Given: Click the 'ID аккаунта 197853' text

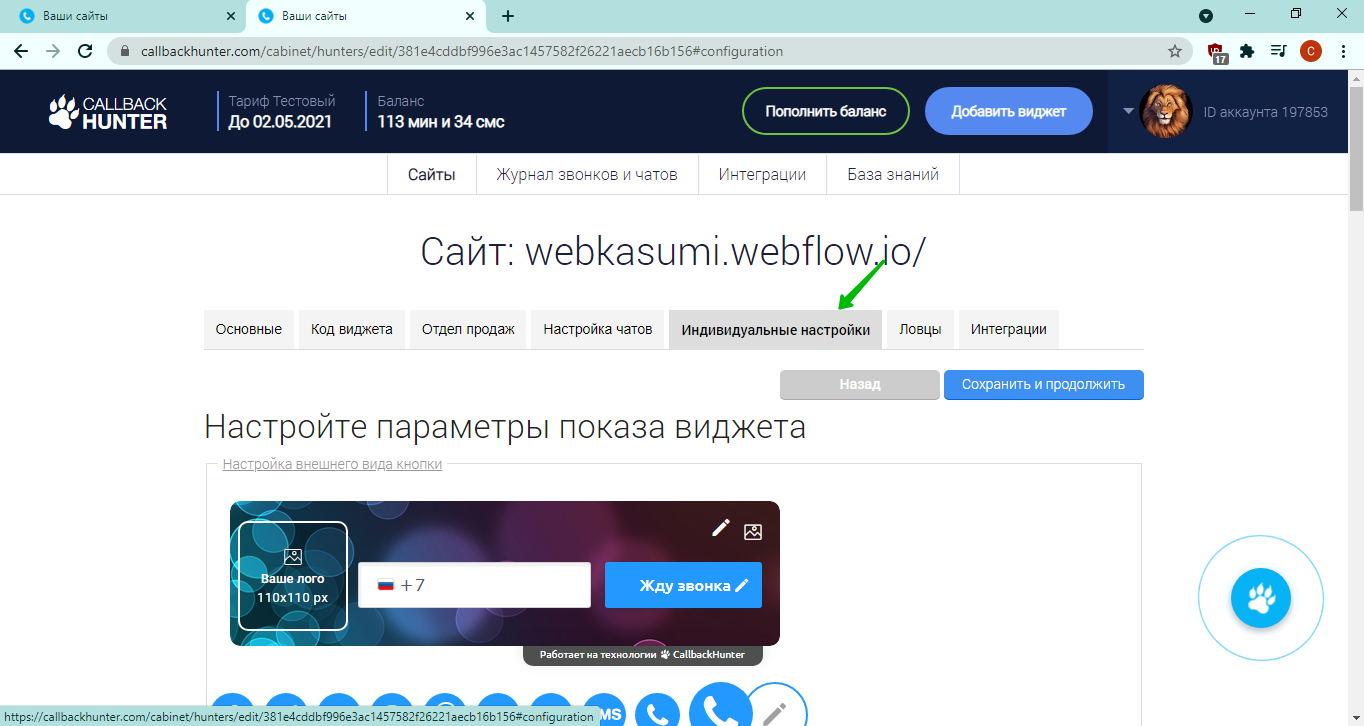Looking at the screenshot, I should pyautogui.click(x=1265, y=112).
